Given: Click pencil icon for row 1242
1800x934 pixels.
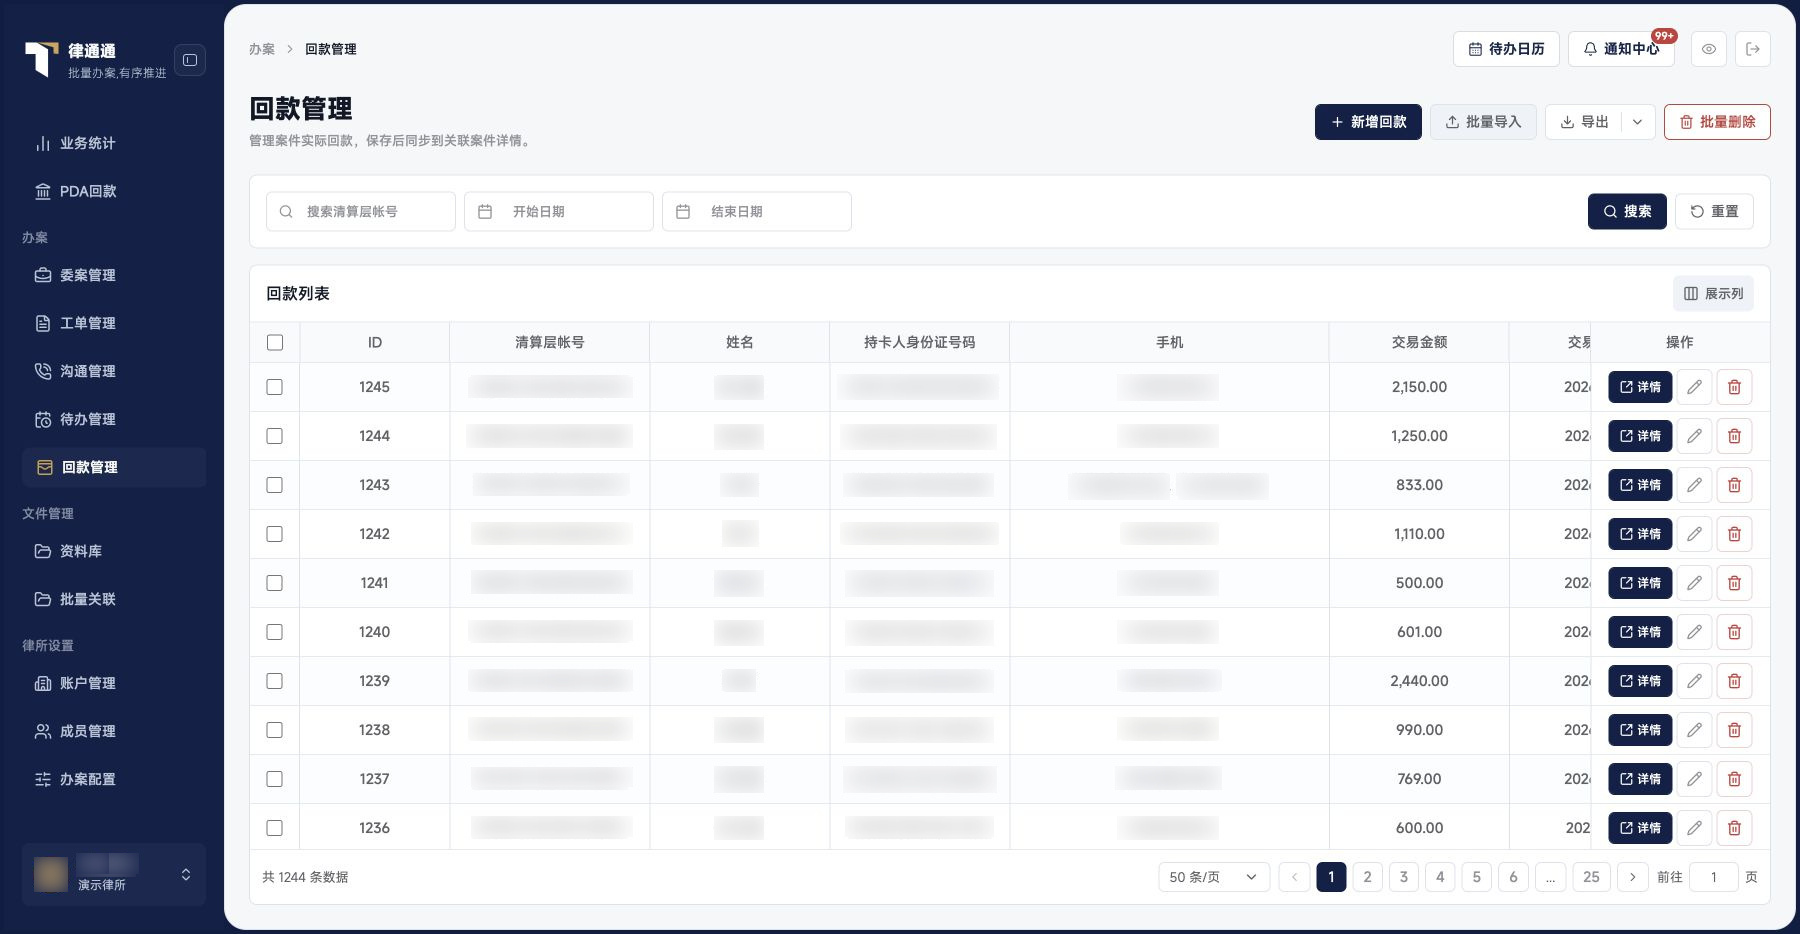Looking at the screenshot, I should (1694, 534).
